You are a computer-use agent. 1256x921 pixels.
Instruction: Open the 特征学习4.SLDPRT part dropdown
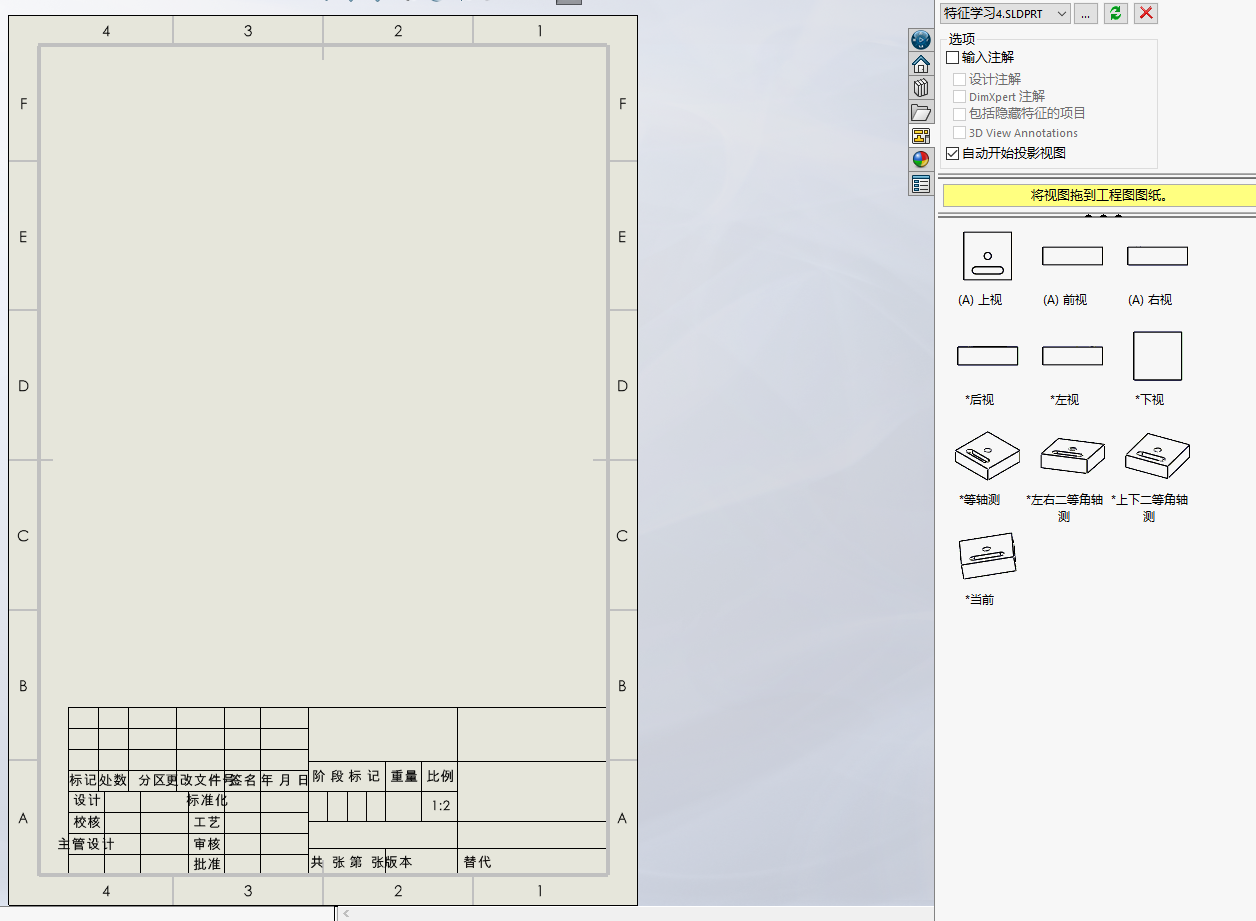tap(1005, 13)
